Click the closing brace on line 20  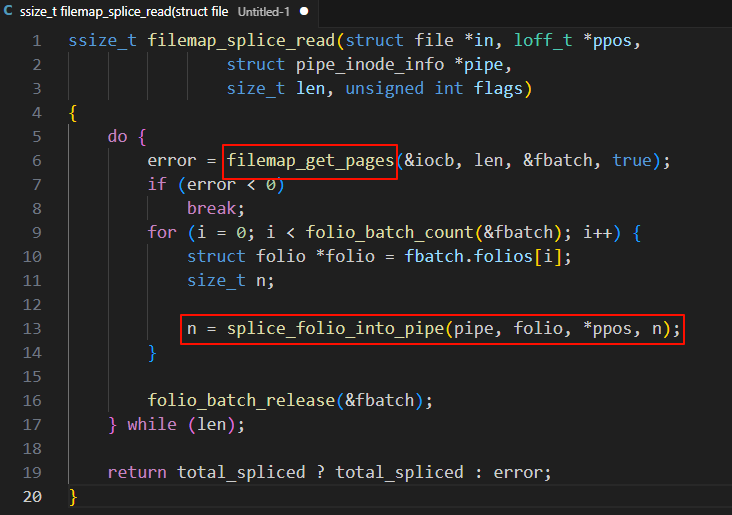click(x=73, y=497)
